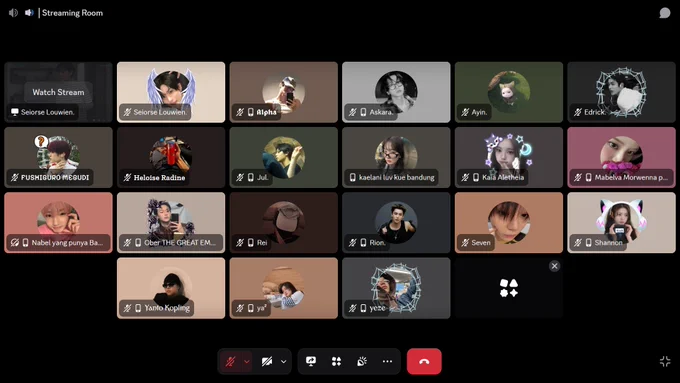
Task: Watch Seiorse Louwien's stream
Action: [58, 92]
